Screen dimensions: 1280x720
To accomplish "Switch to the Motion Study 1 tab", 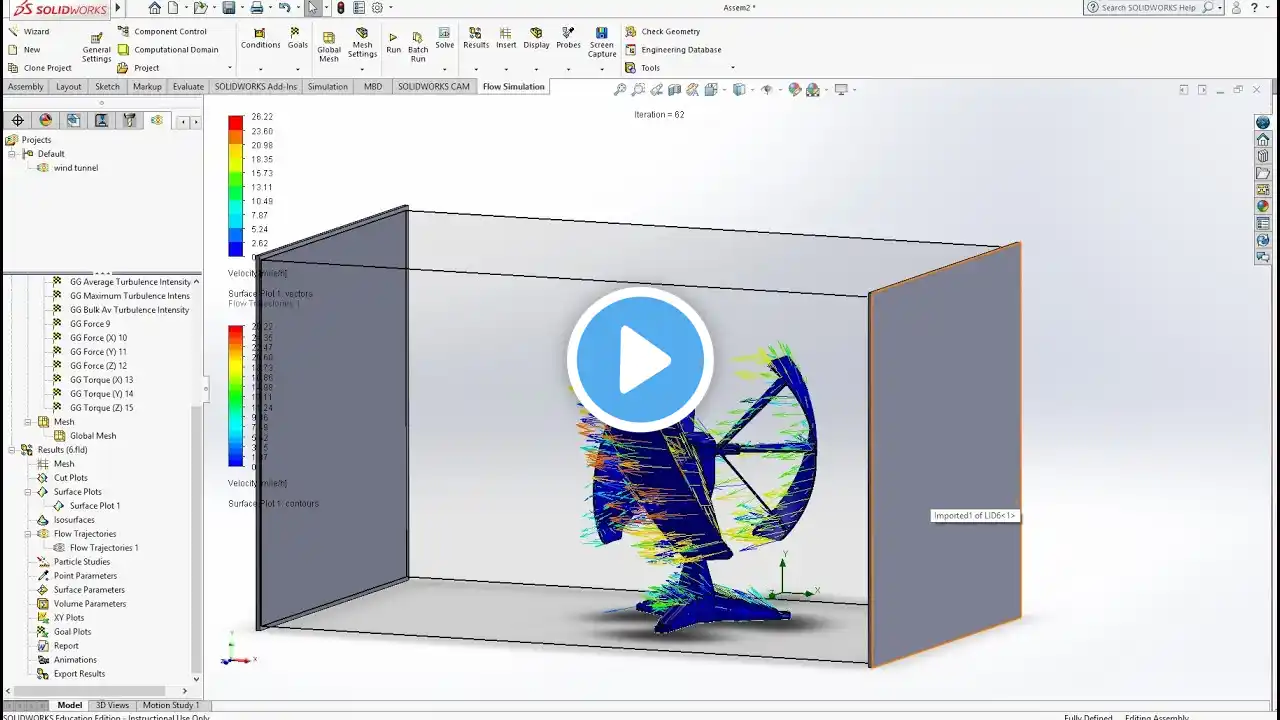I will coord(170,705).
